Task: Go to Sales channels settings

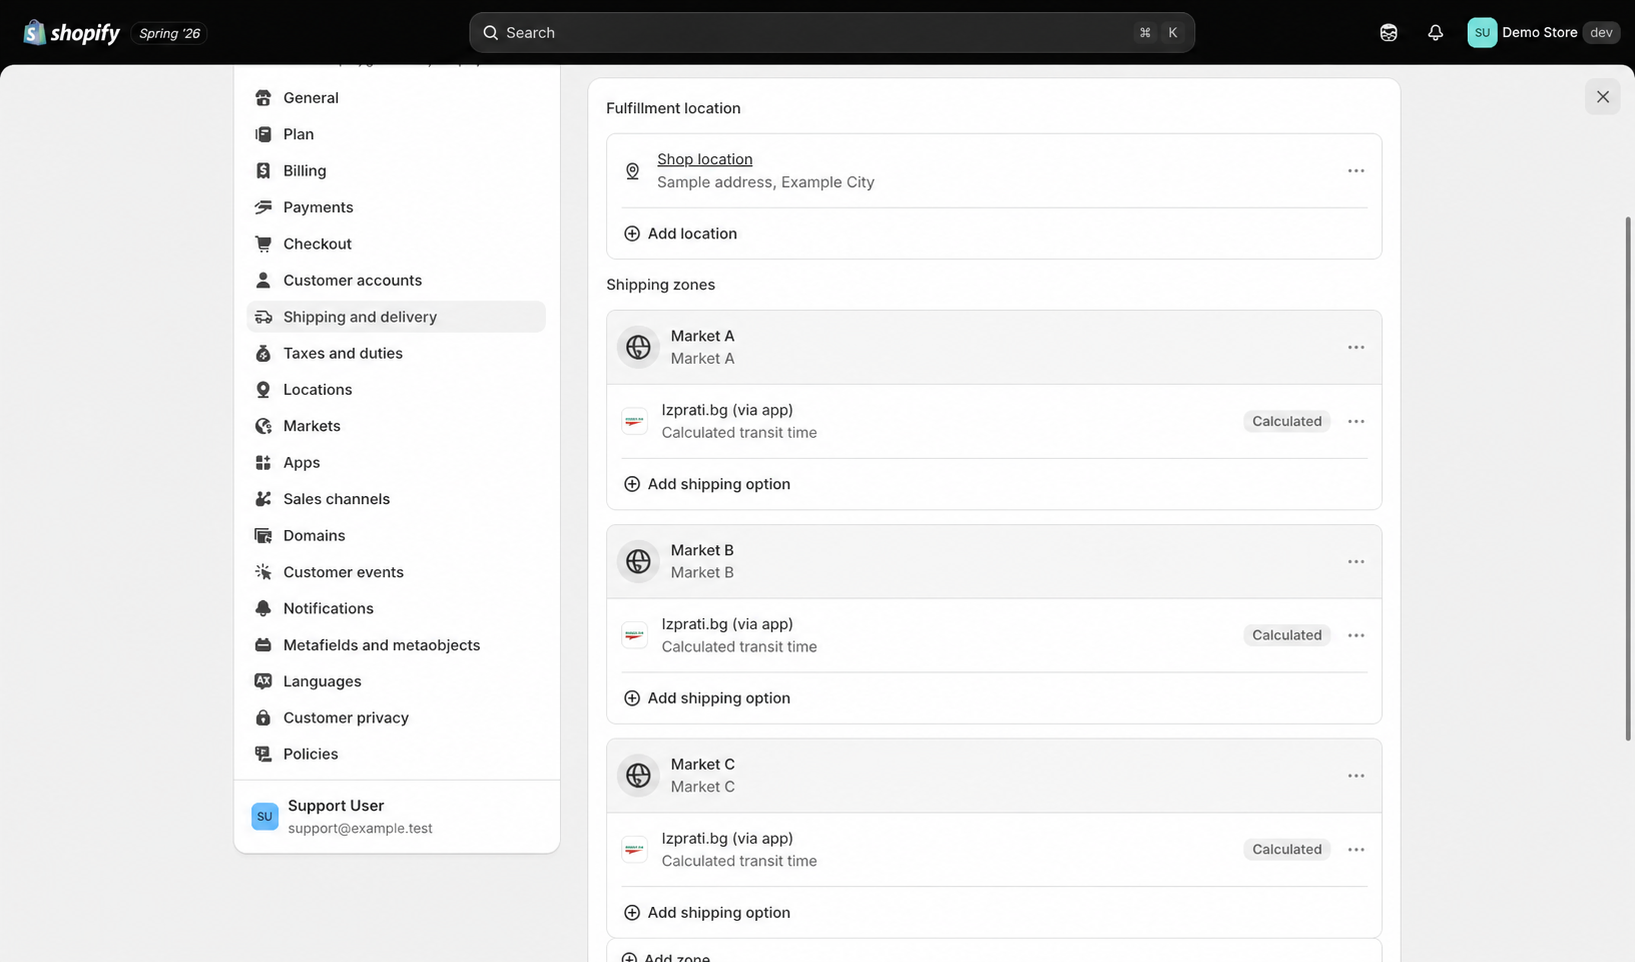Action: pyautogui.click(x=396, y=499)
